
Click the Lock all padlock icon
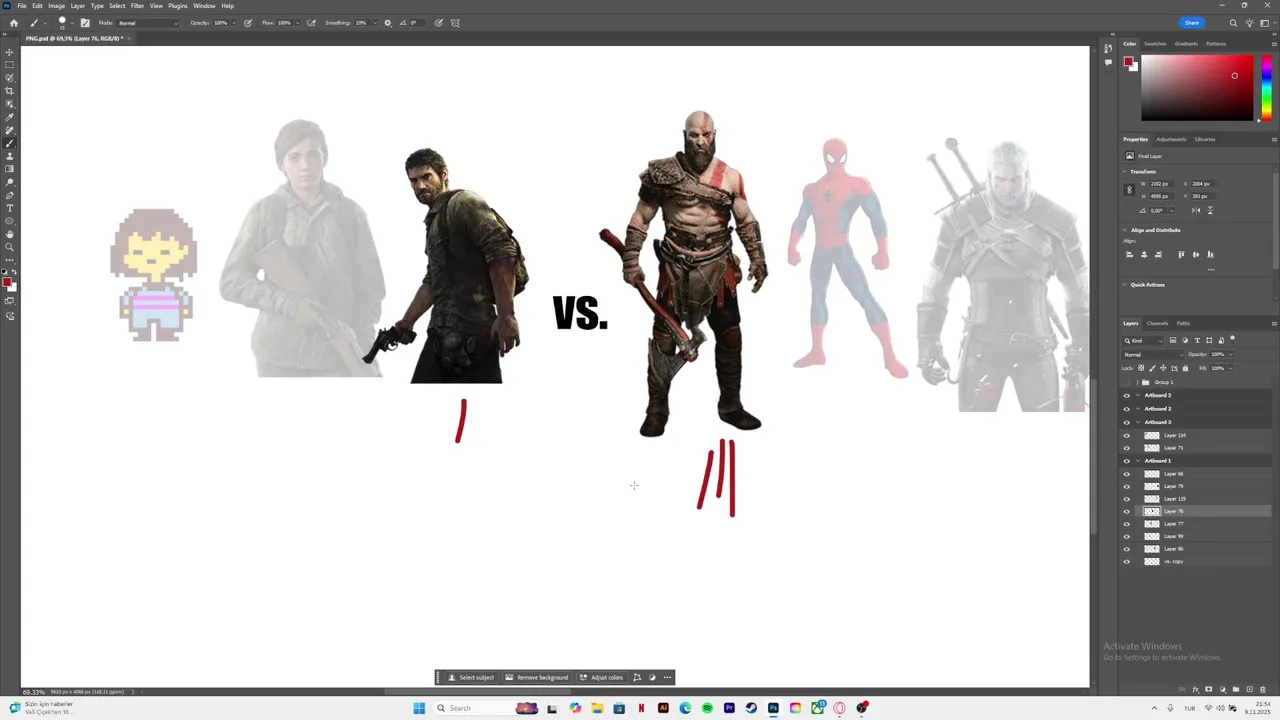pyautogui.click(x=1185, y=368)
